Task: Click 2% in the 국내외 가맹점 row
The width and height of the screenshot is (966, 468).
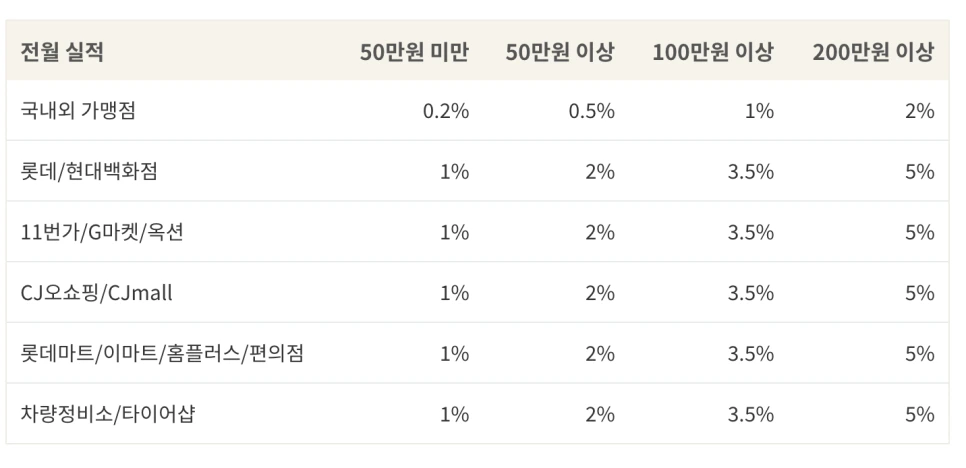Action: [920, 111]
